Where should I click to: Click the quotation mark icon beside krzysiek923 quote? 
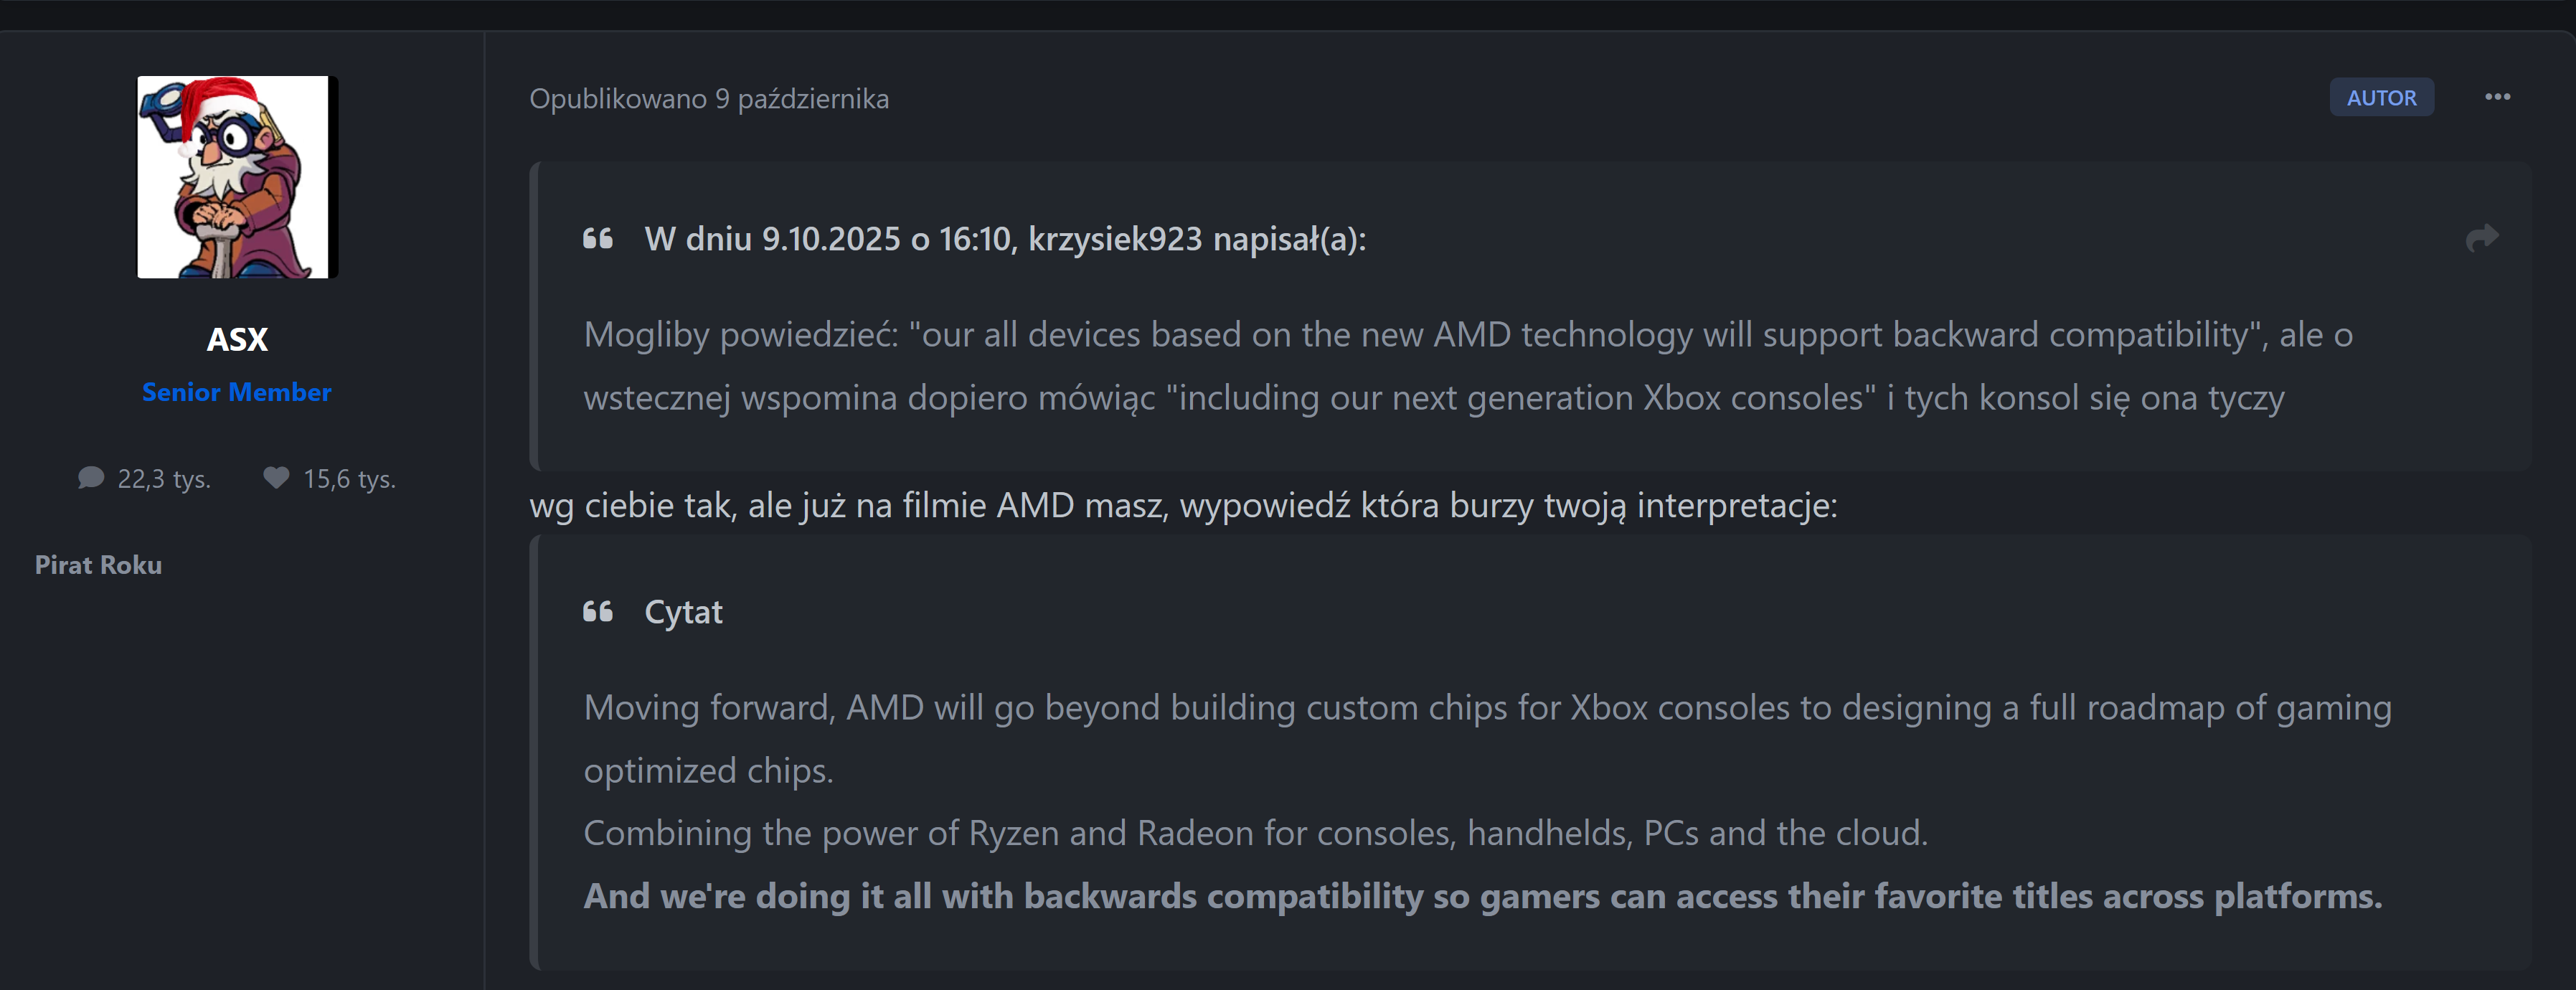(598, 239)
